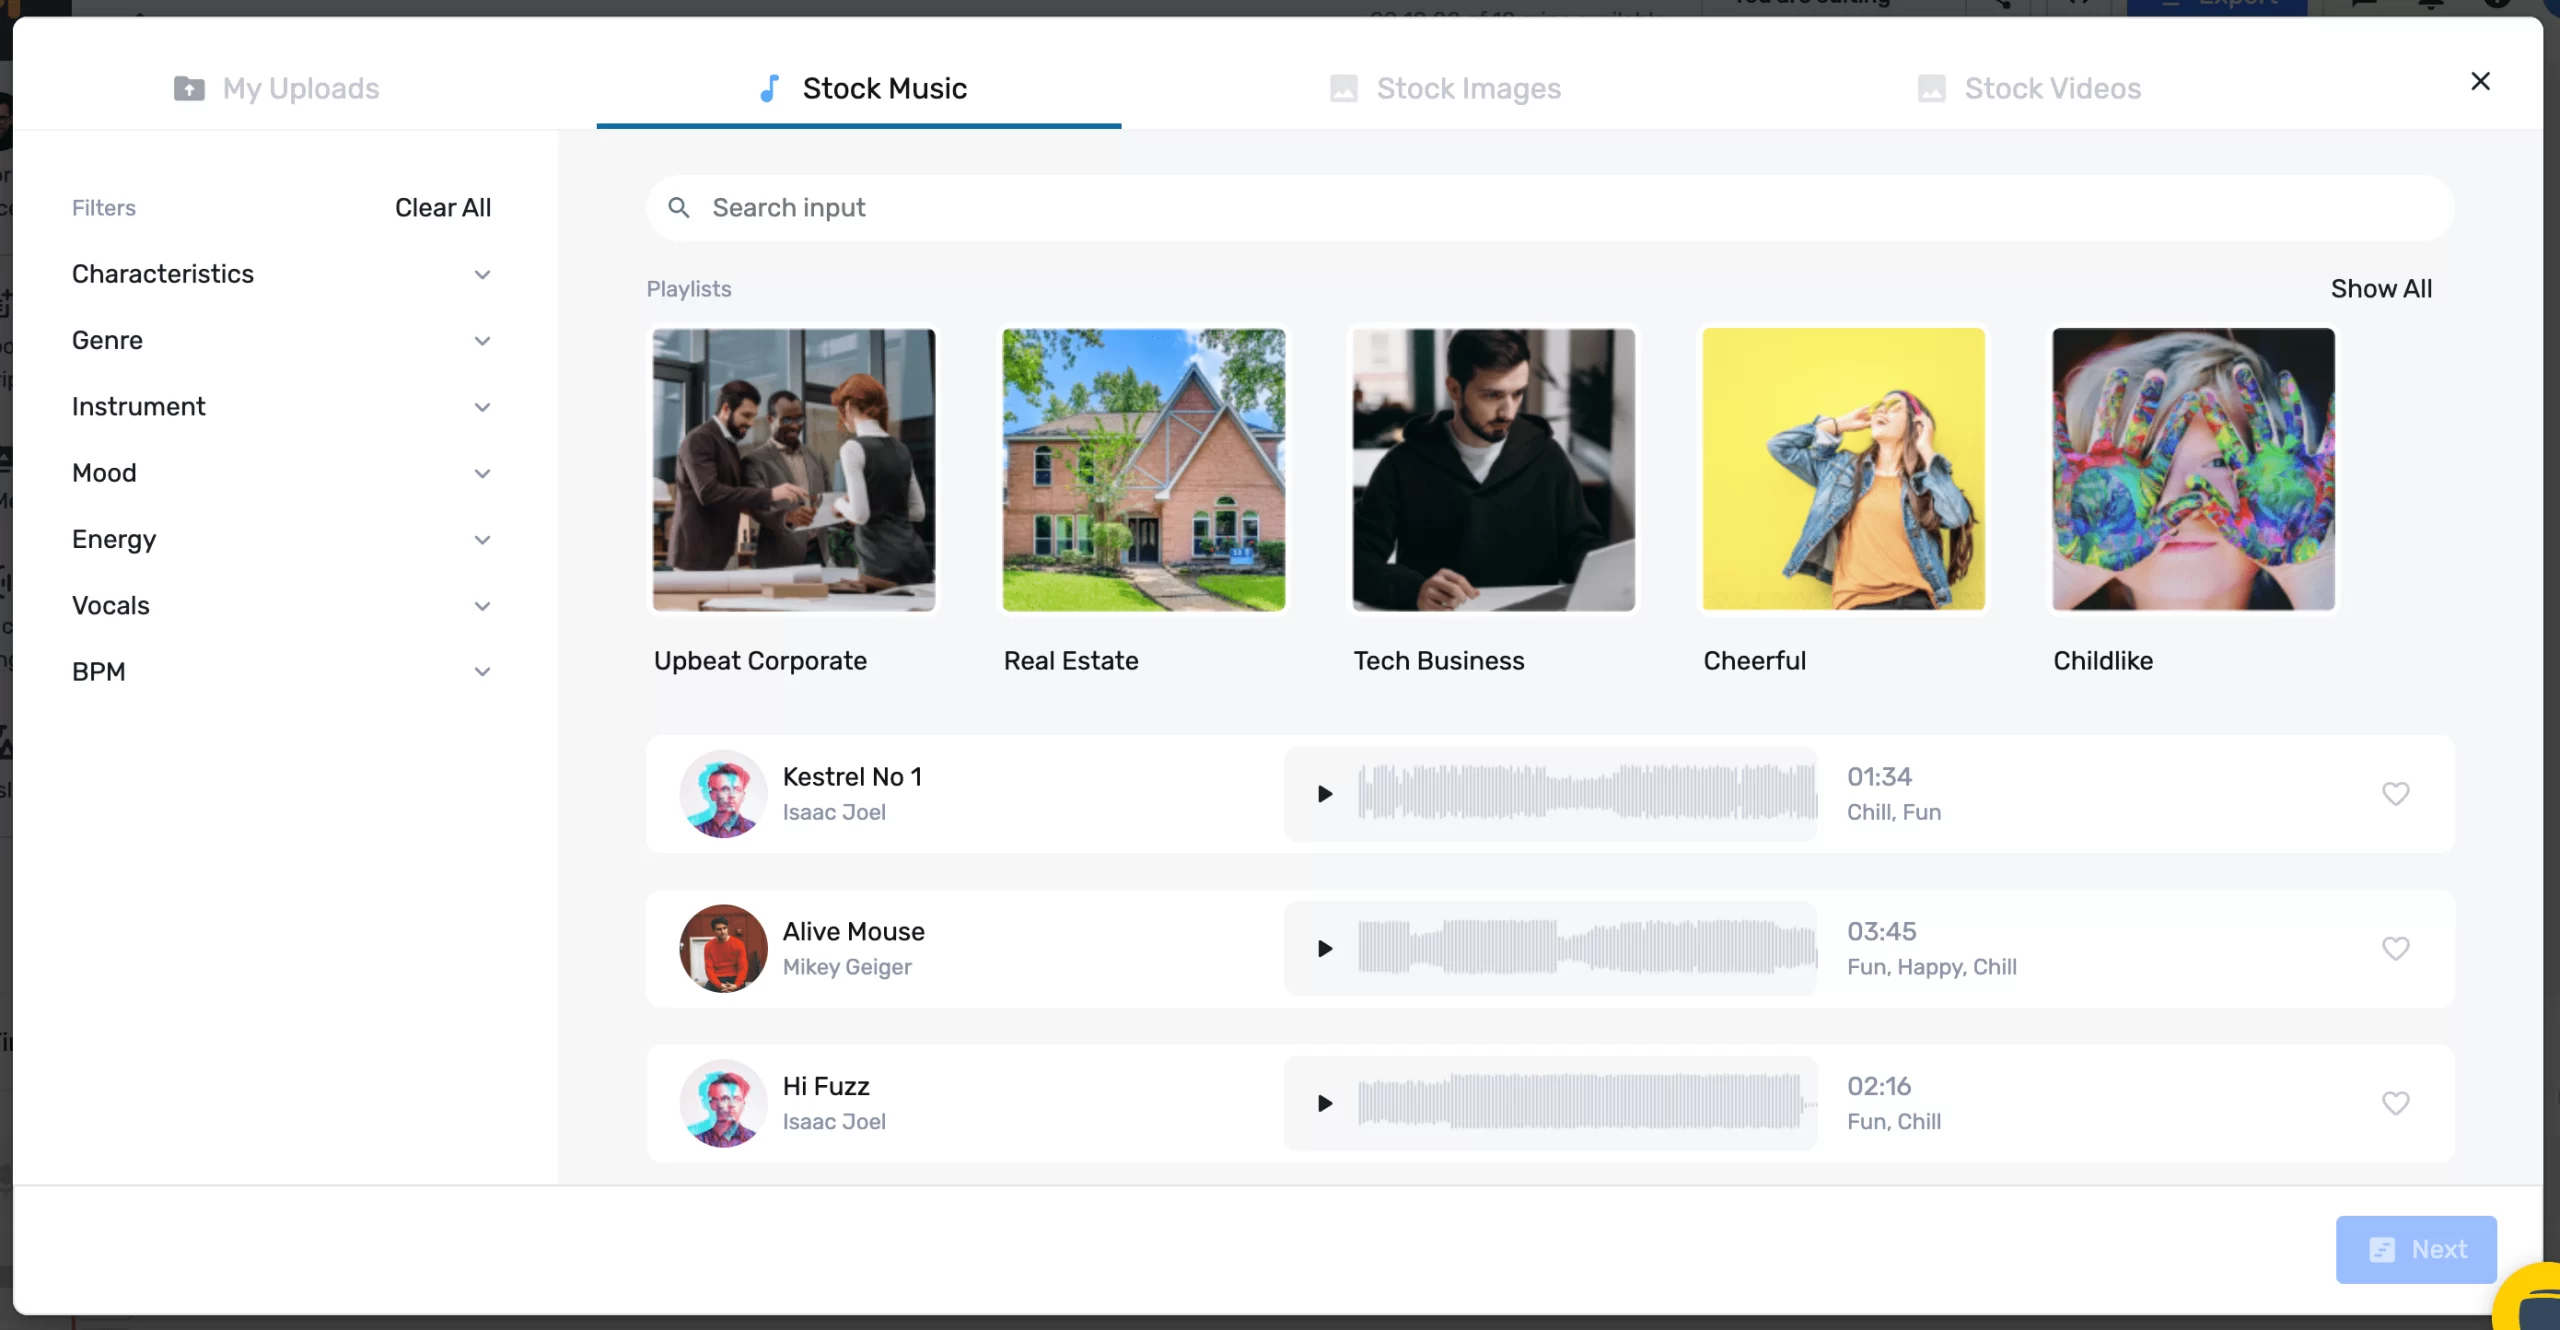
Task: Switch to My Uploads tab
Action: pos(276,89)
